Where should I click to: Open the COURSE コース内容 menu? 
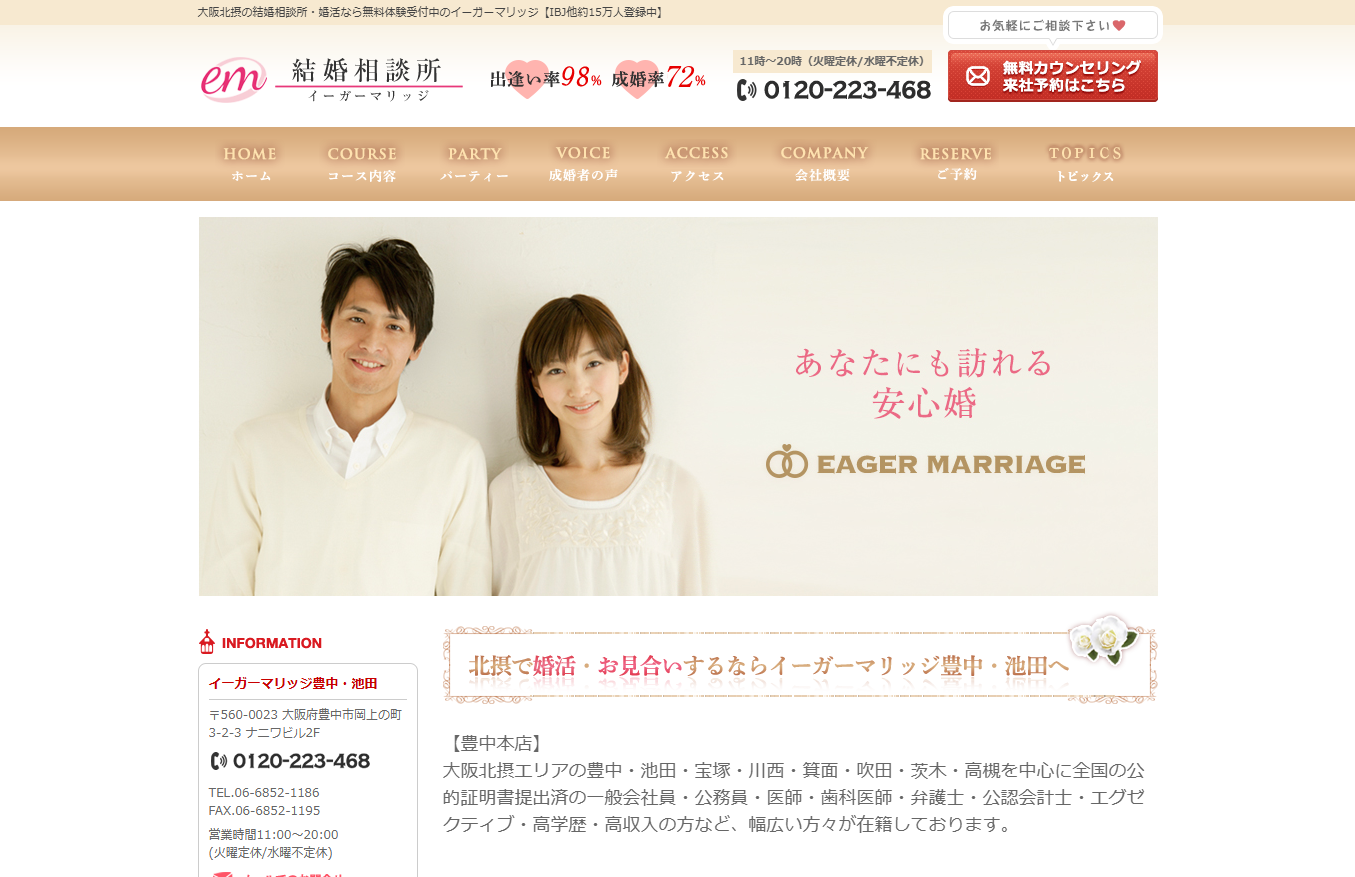[x=362, y=164]
